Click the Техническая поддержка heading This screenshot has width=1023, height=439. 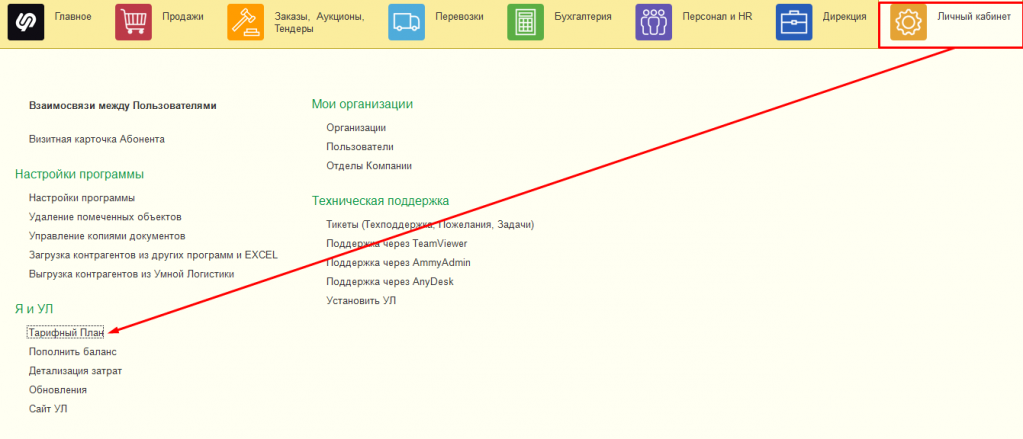[x=380, y=201]
